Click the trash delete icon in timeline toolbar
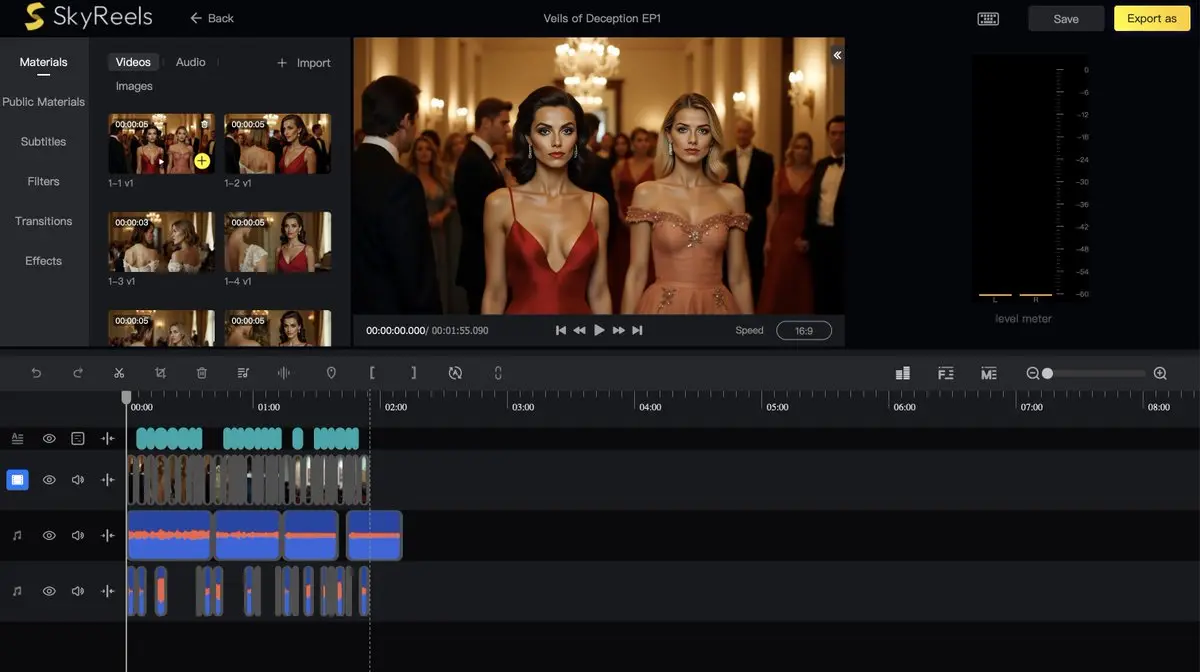This screenshot has height=672, width=1200. pyautogui.click(x=202, y=373)
